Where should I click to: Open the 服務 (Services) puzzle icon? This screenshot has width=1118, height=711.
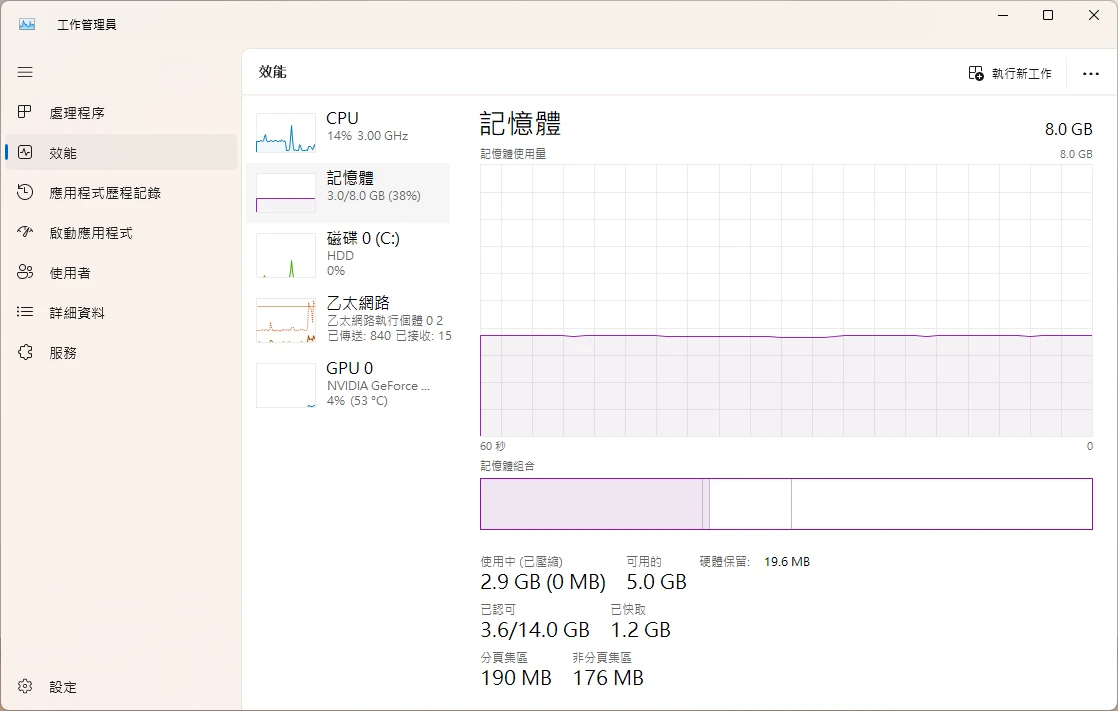(x=26, y=353)
